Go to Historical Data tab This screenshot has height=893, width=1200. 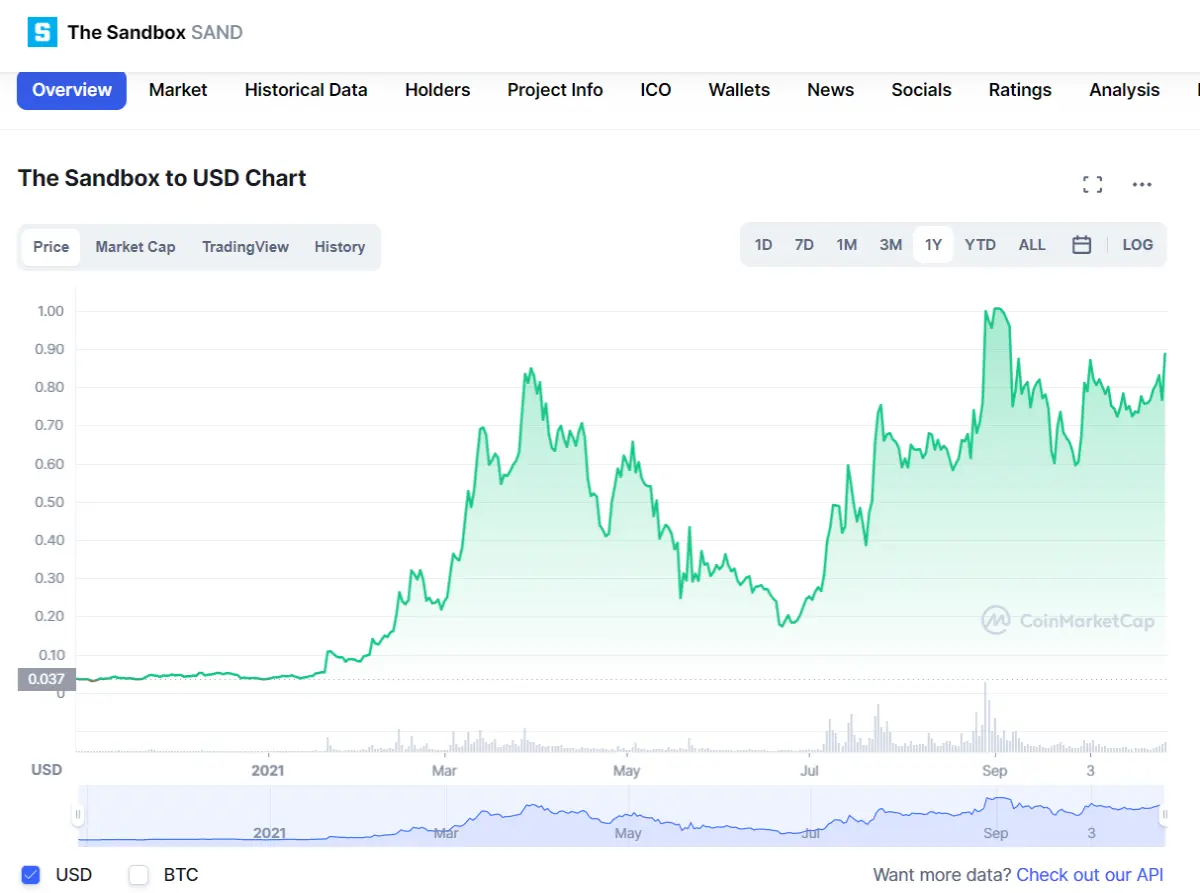coord(306,90)
